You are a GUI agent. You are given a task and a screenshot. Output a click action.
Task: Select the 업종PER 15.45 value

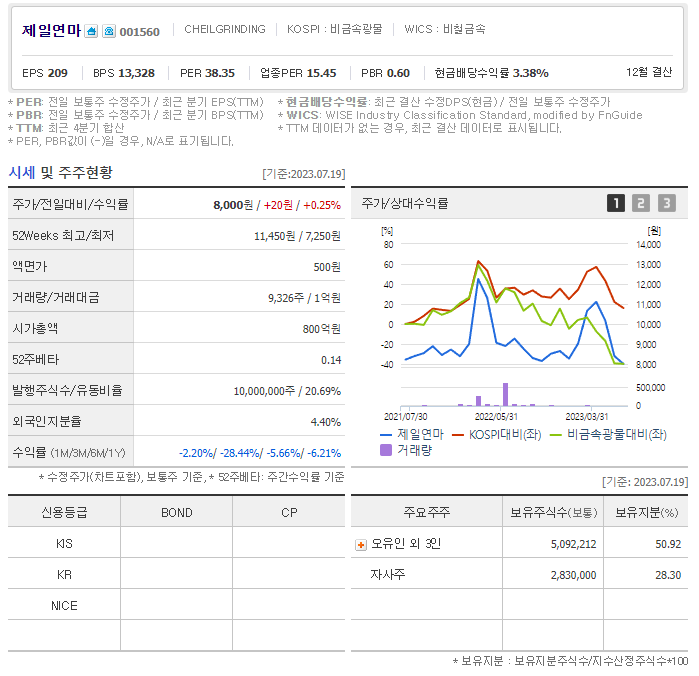tap(298, 73)
